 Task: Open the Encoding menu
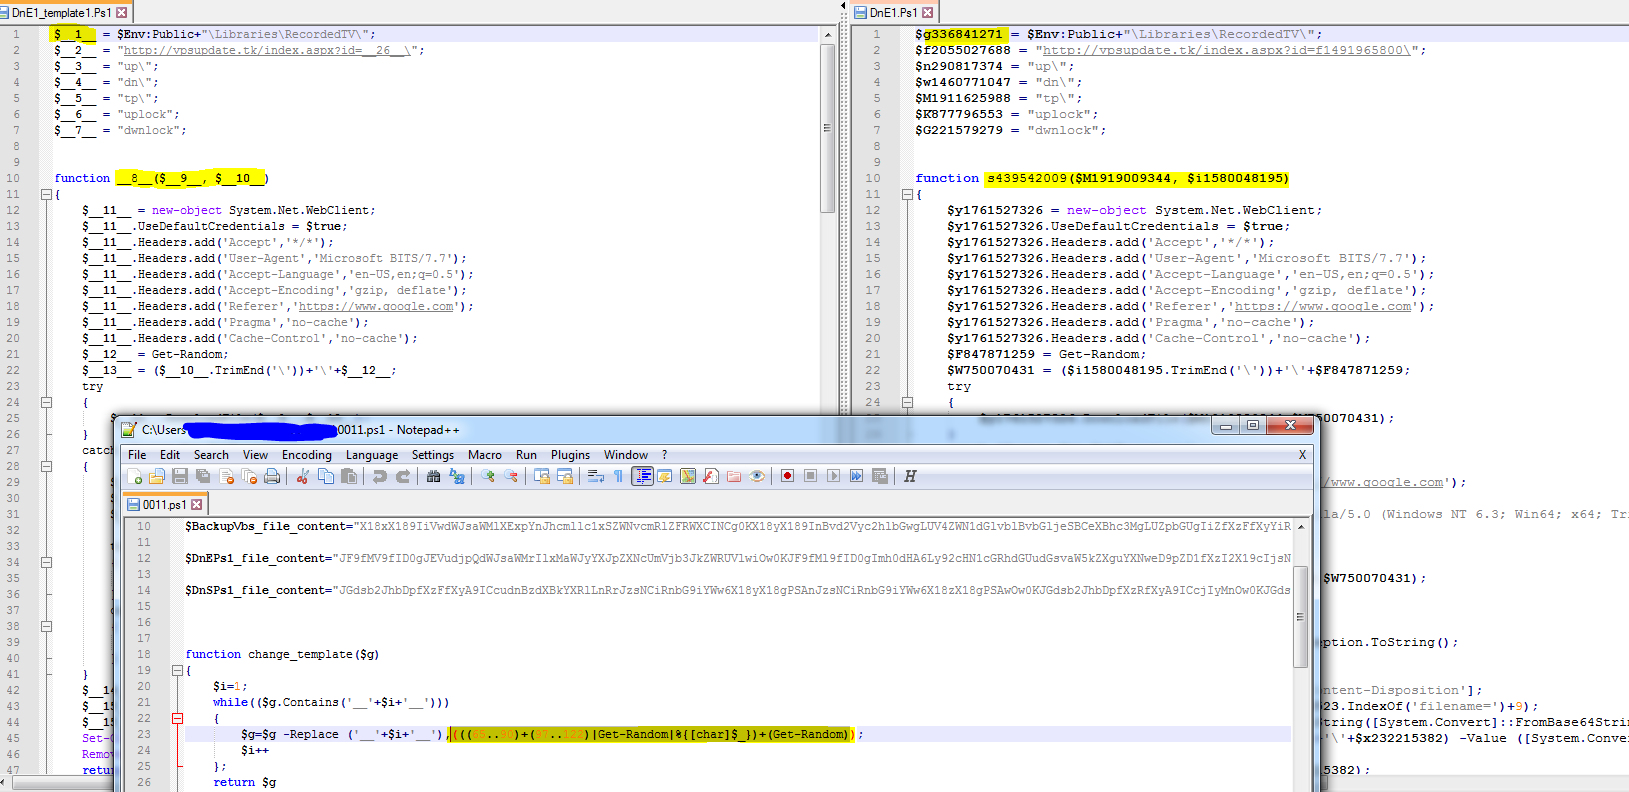(x=306, y=455)
